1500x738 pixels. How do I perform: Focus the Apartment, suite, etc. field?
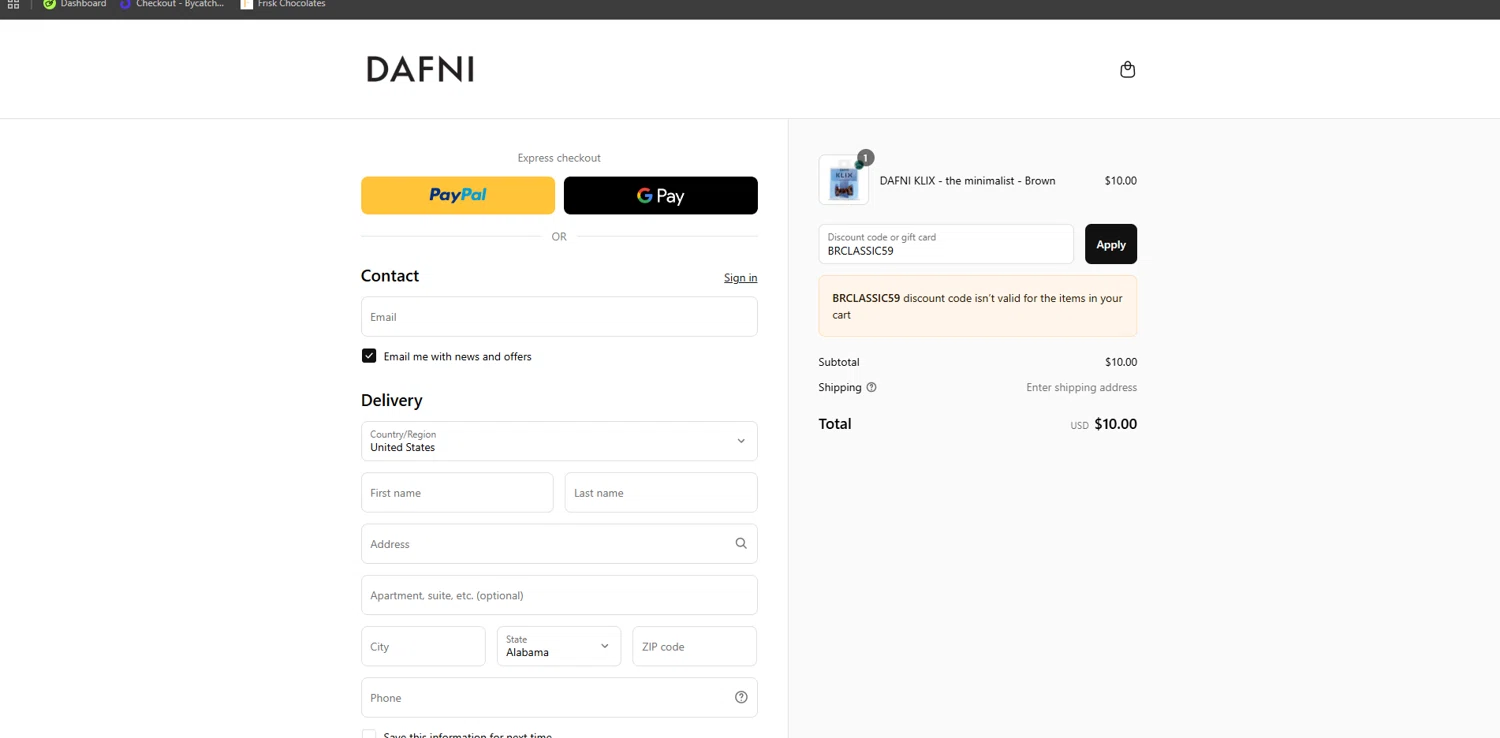(559, 595)
